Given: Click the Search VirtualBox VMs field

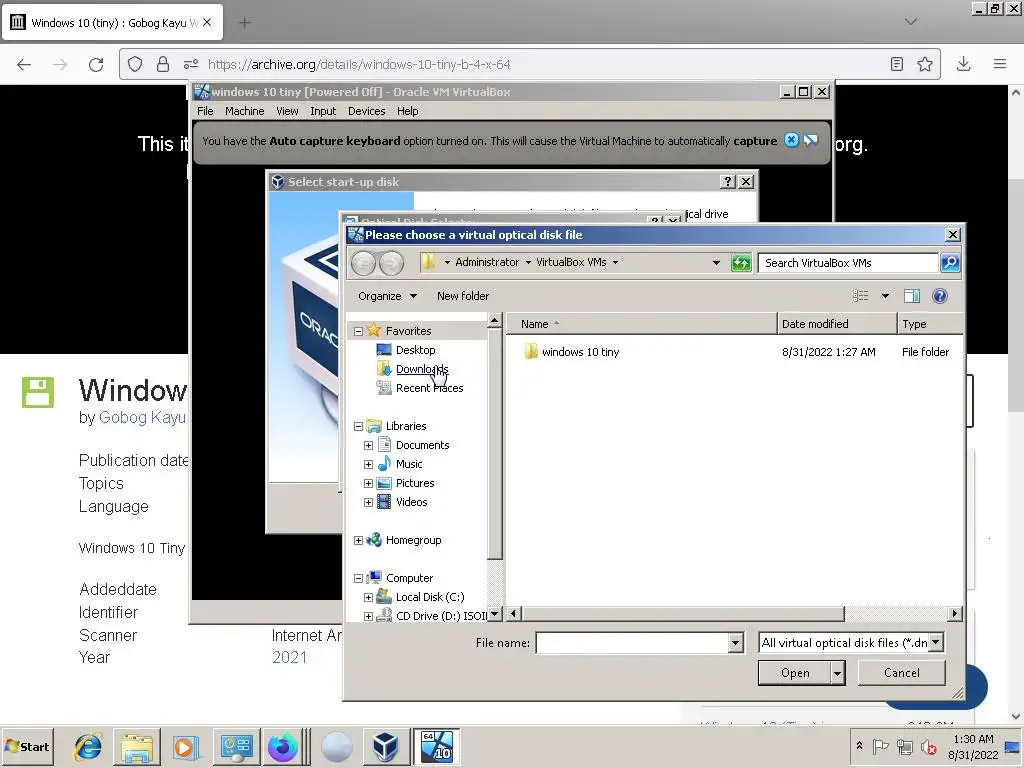Looking at the screenshot, I should click(x=848, y=263).
